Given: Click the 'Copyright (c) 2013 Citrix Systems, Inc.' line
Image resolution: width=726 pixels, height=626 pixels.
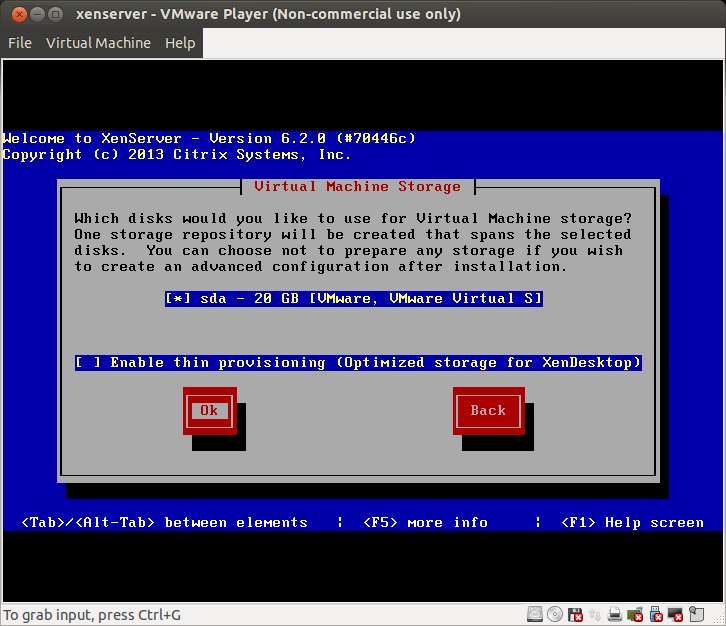Looking at the screenshot, I should 176,155.
